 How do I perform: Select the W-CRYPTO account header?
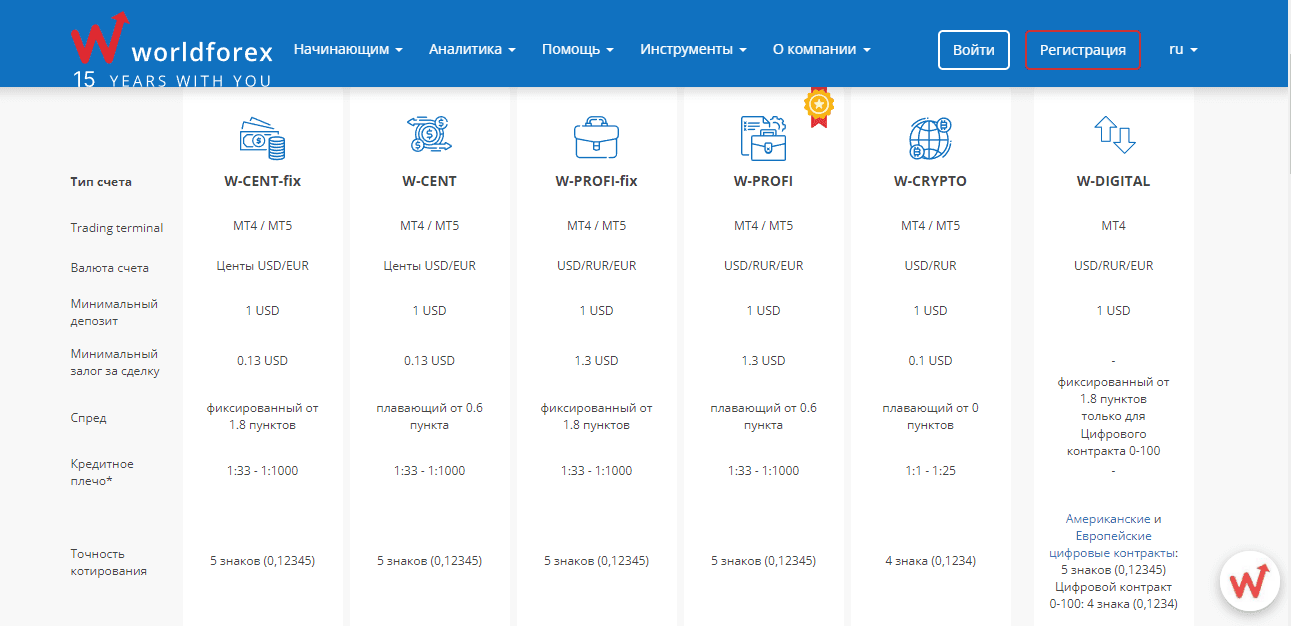point(930,181)
